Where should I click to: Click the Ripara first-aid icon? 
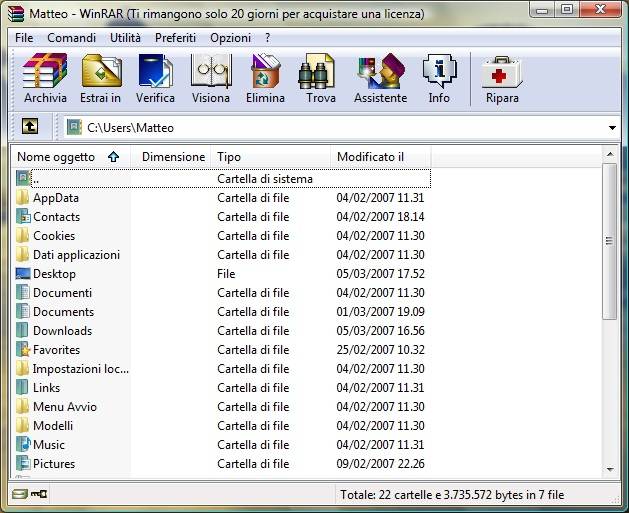[502, 72]
